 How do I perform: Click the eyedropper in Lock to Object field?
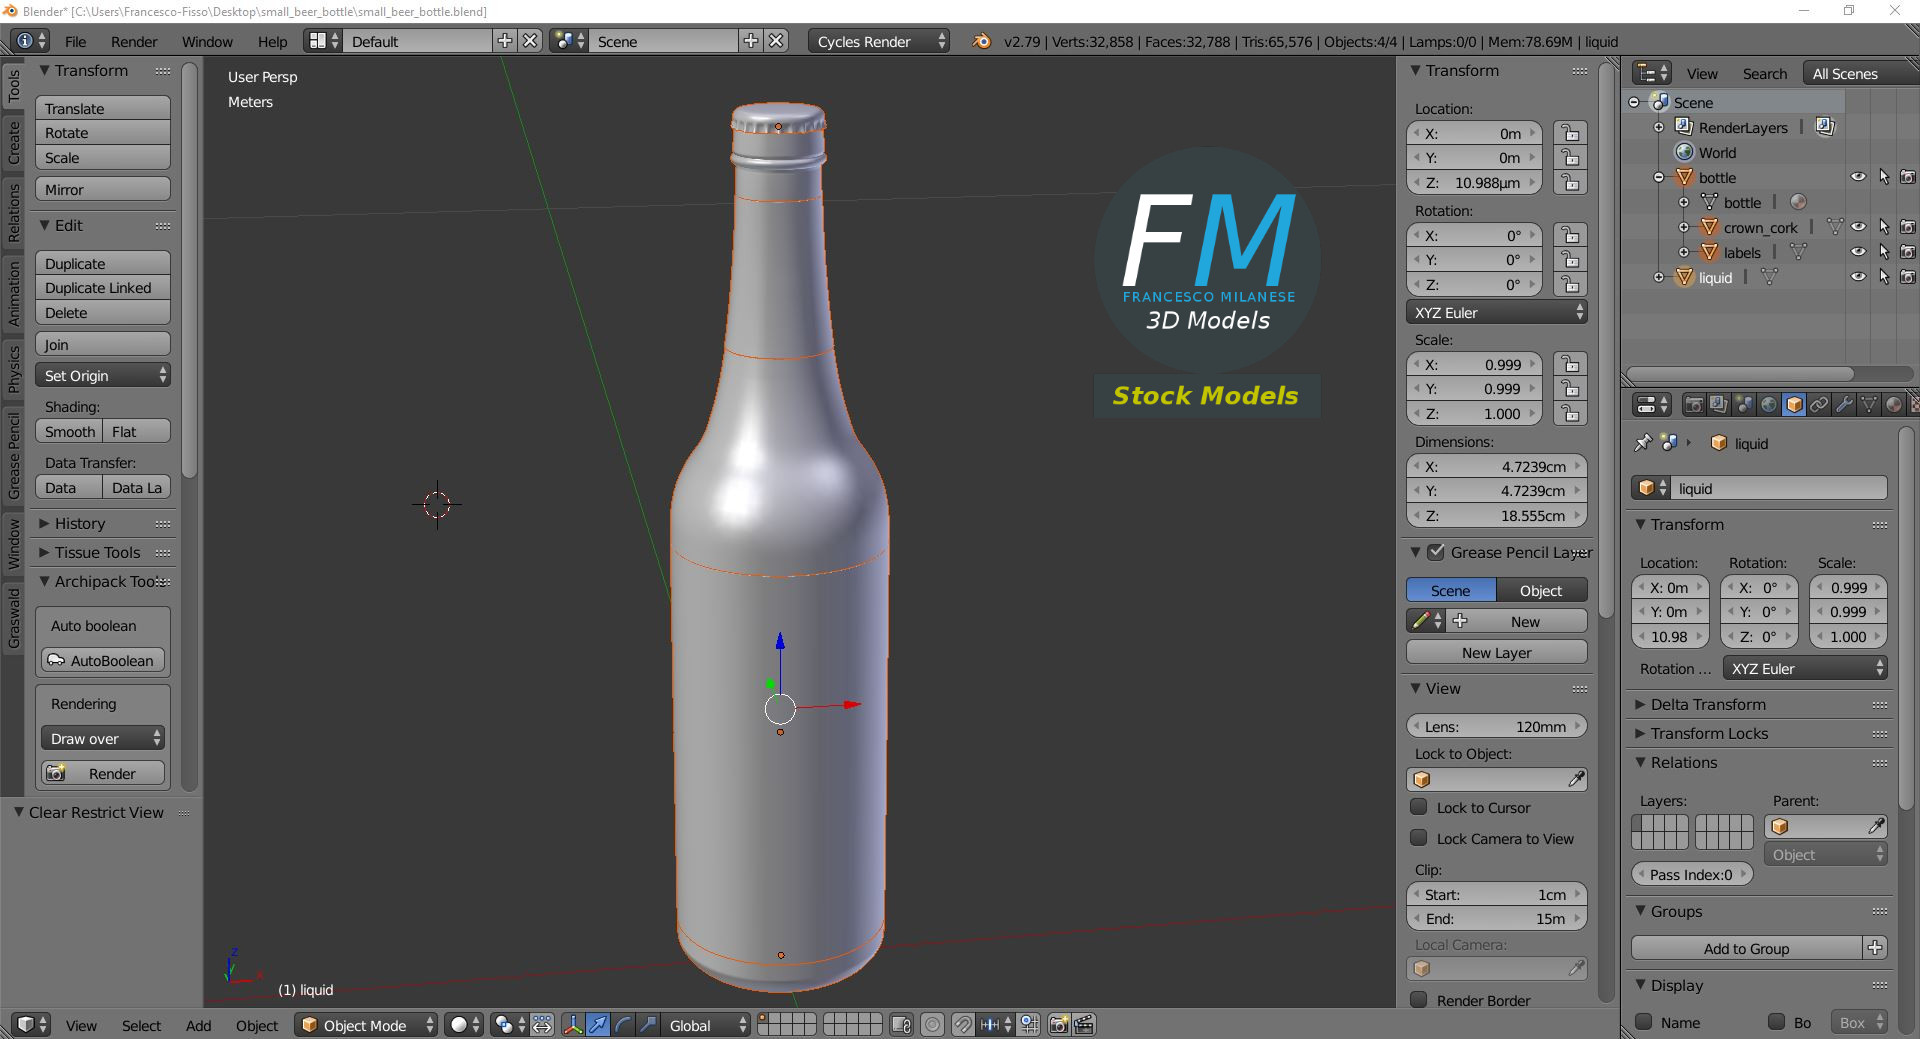(x=1576, y=779)
